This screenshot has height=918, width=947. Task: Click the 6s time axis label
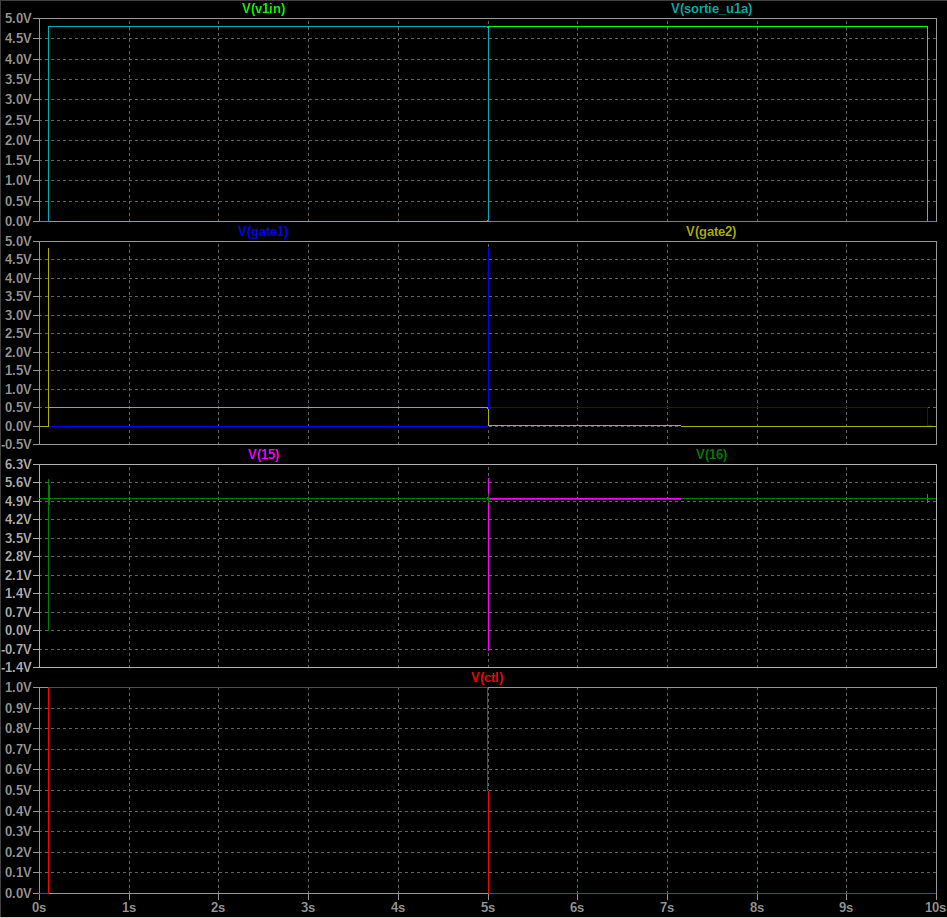click(577, 908)
